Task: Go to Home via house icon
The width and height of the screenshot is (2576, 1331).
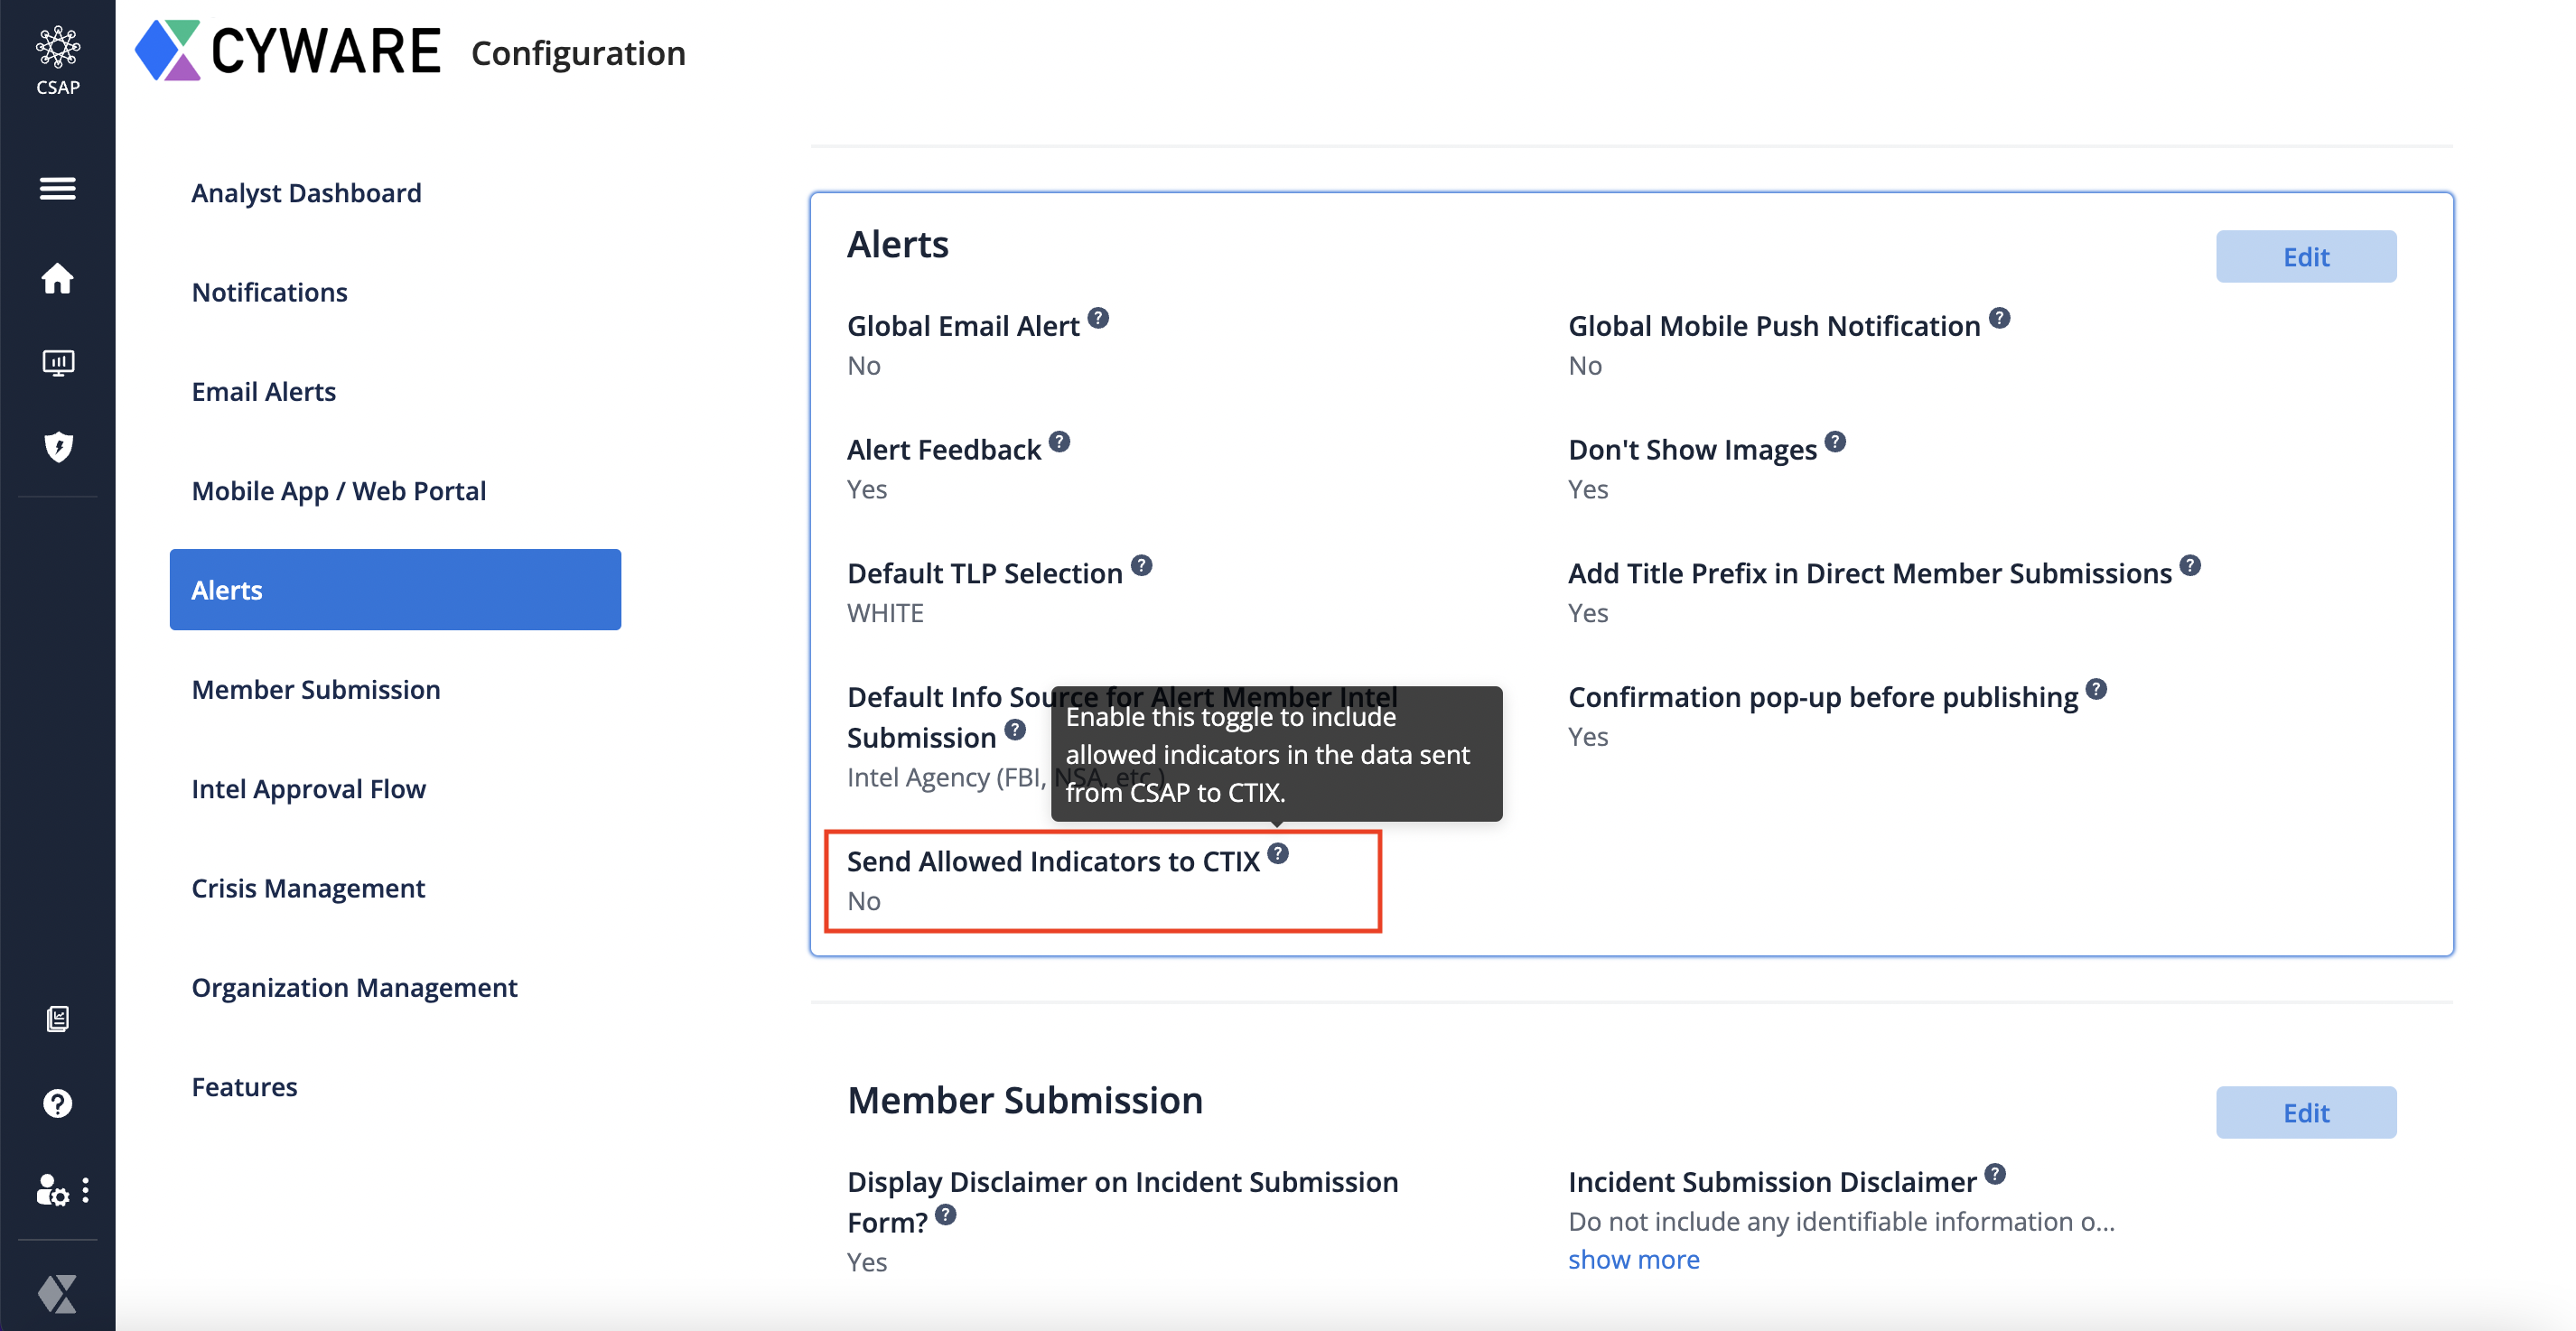Action: 57,278
